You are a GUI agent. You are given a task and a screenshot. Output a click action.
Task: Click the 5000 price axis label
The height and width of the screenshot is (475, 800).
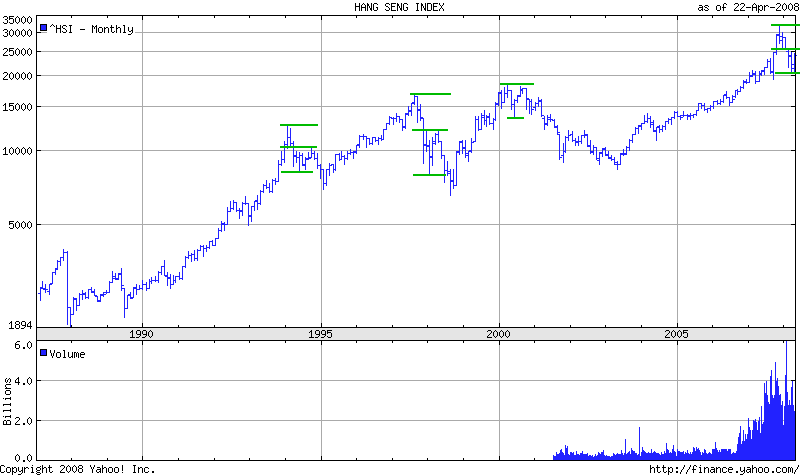click(21, 225)
